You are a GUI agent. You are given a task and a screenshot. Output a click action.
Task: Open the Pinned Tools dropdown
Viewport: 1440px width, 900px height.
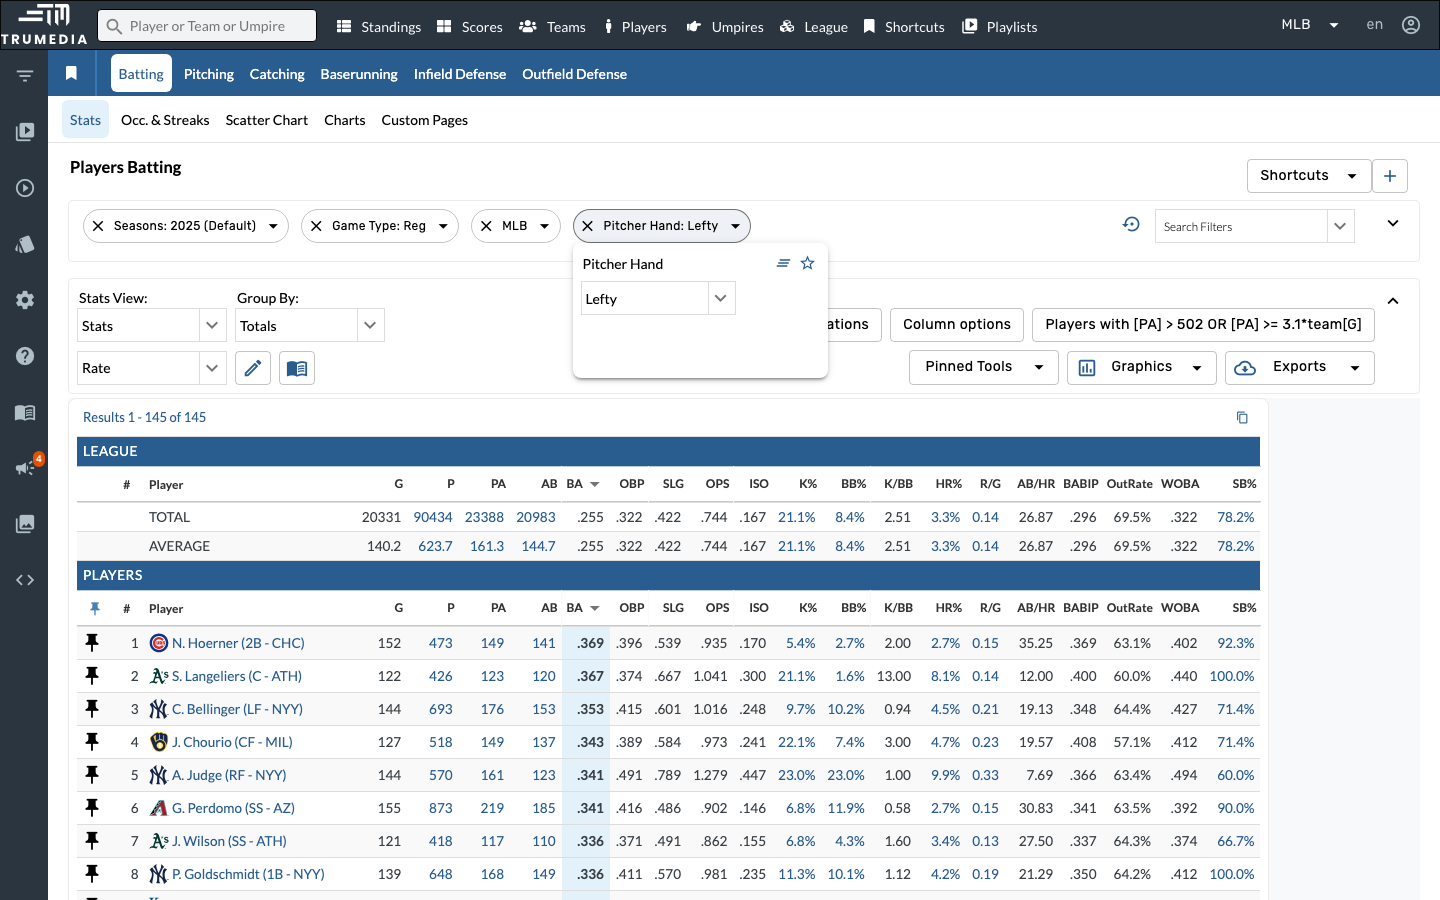tap(984, 367)
